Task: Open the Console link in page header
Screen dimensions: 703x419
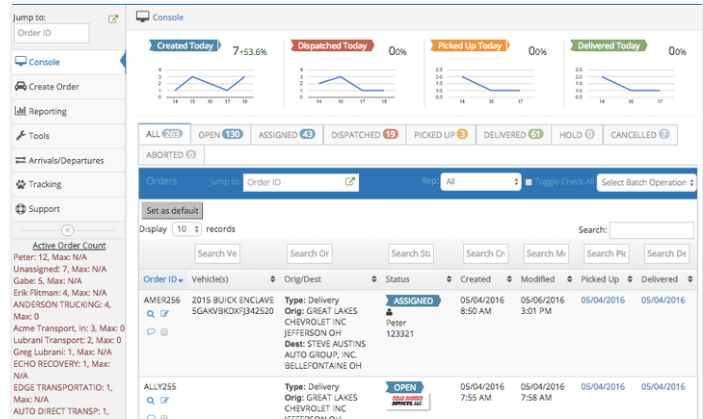Action: (168, 17)
